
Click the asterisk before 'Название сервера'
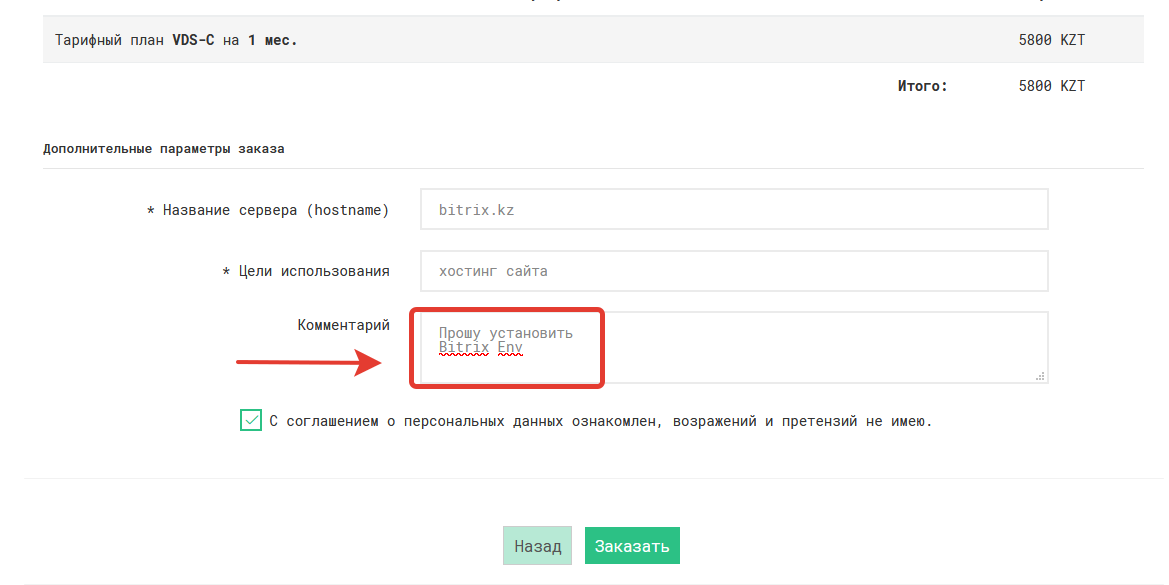click(150, 209)
